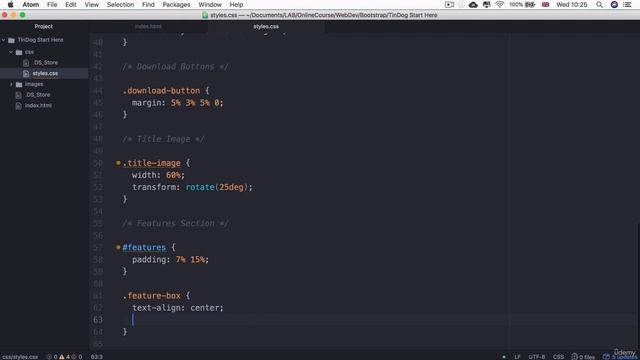
Task: Open the git 0 files status
Action: (583, 357)
